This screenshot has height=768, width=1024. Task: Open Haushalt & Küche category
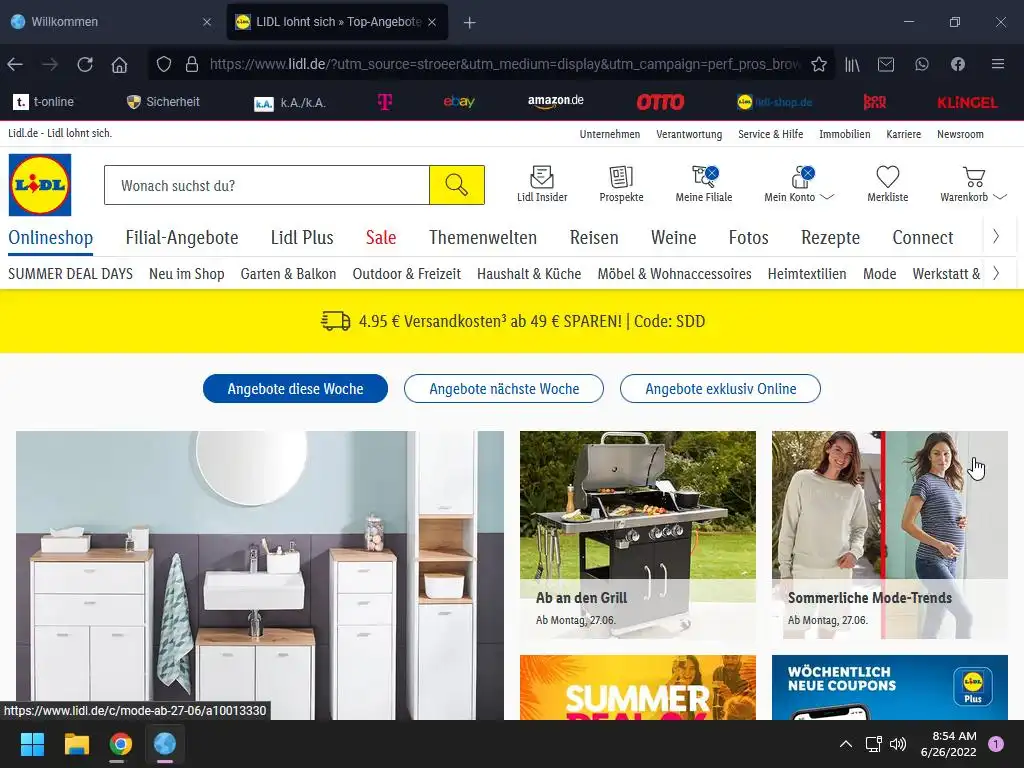click(x=529, y=274)
